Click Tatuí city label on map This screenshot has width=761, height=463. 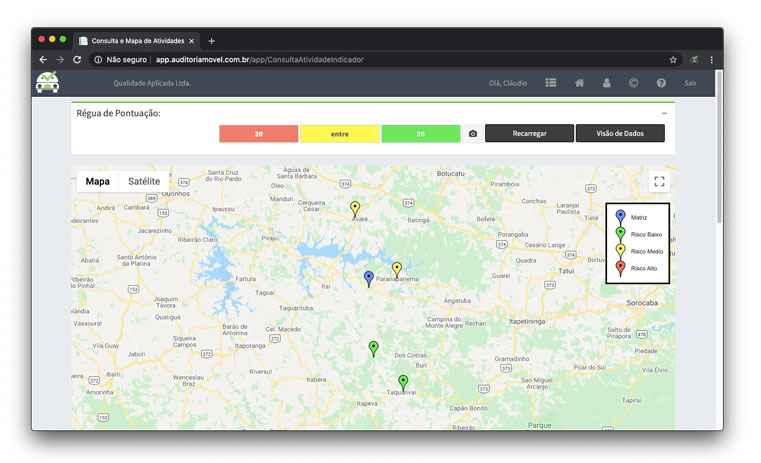pos(566,271)
